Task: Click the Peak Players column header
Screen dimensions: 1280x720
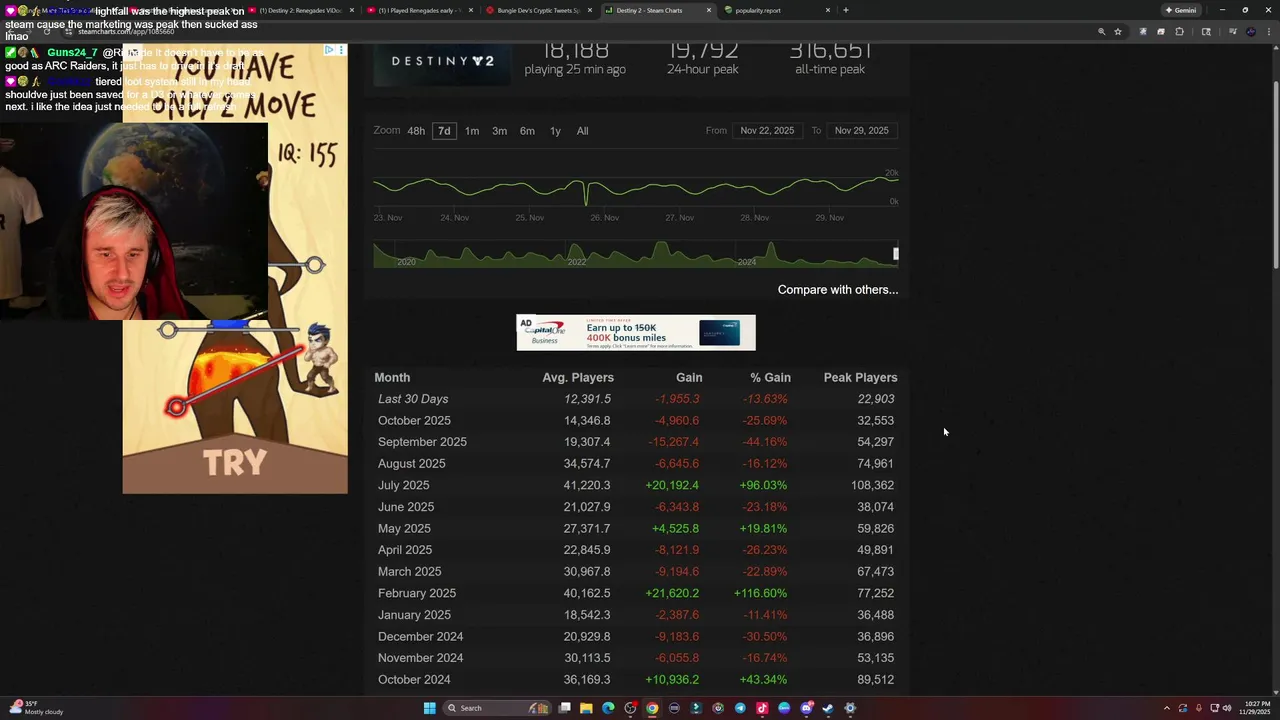Action: pos(860,378)
